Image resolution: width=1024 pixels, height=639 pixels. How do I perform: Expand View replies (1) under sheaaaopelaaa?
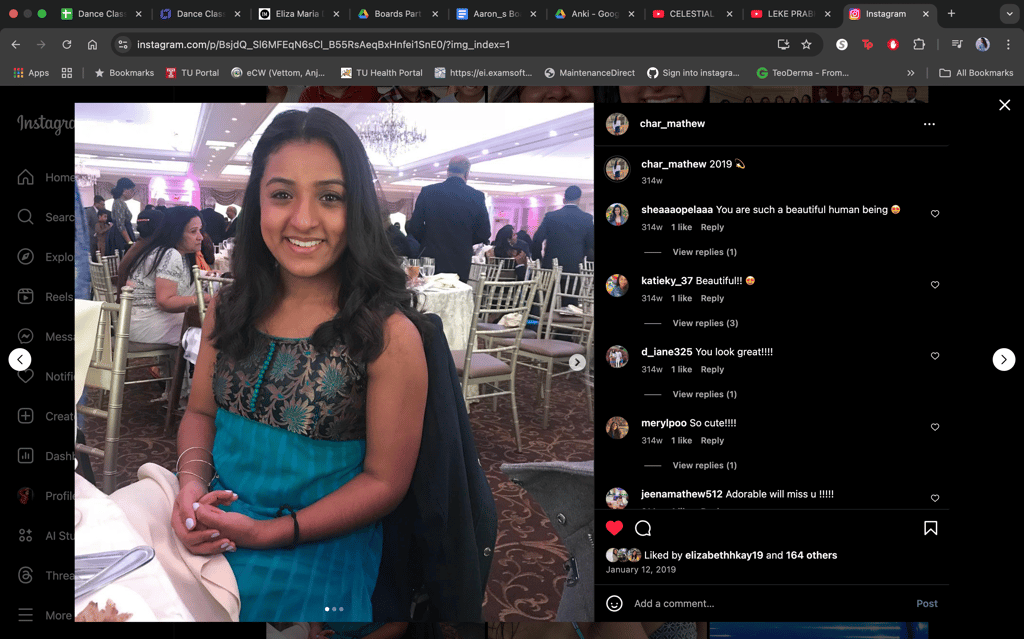click(x=704, y=252)
